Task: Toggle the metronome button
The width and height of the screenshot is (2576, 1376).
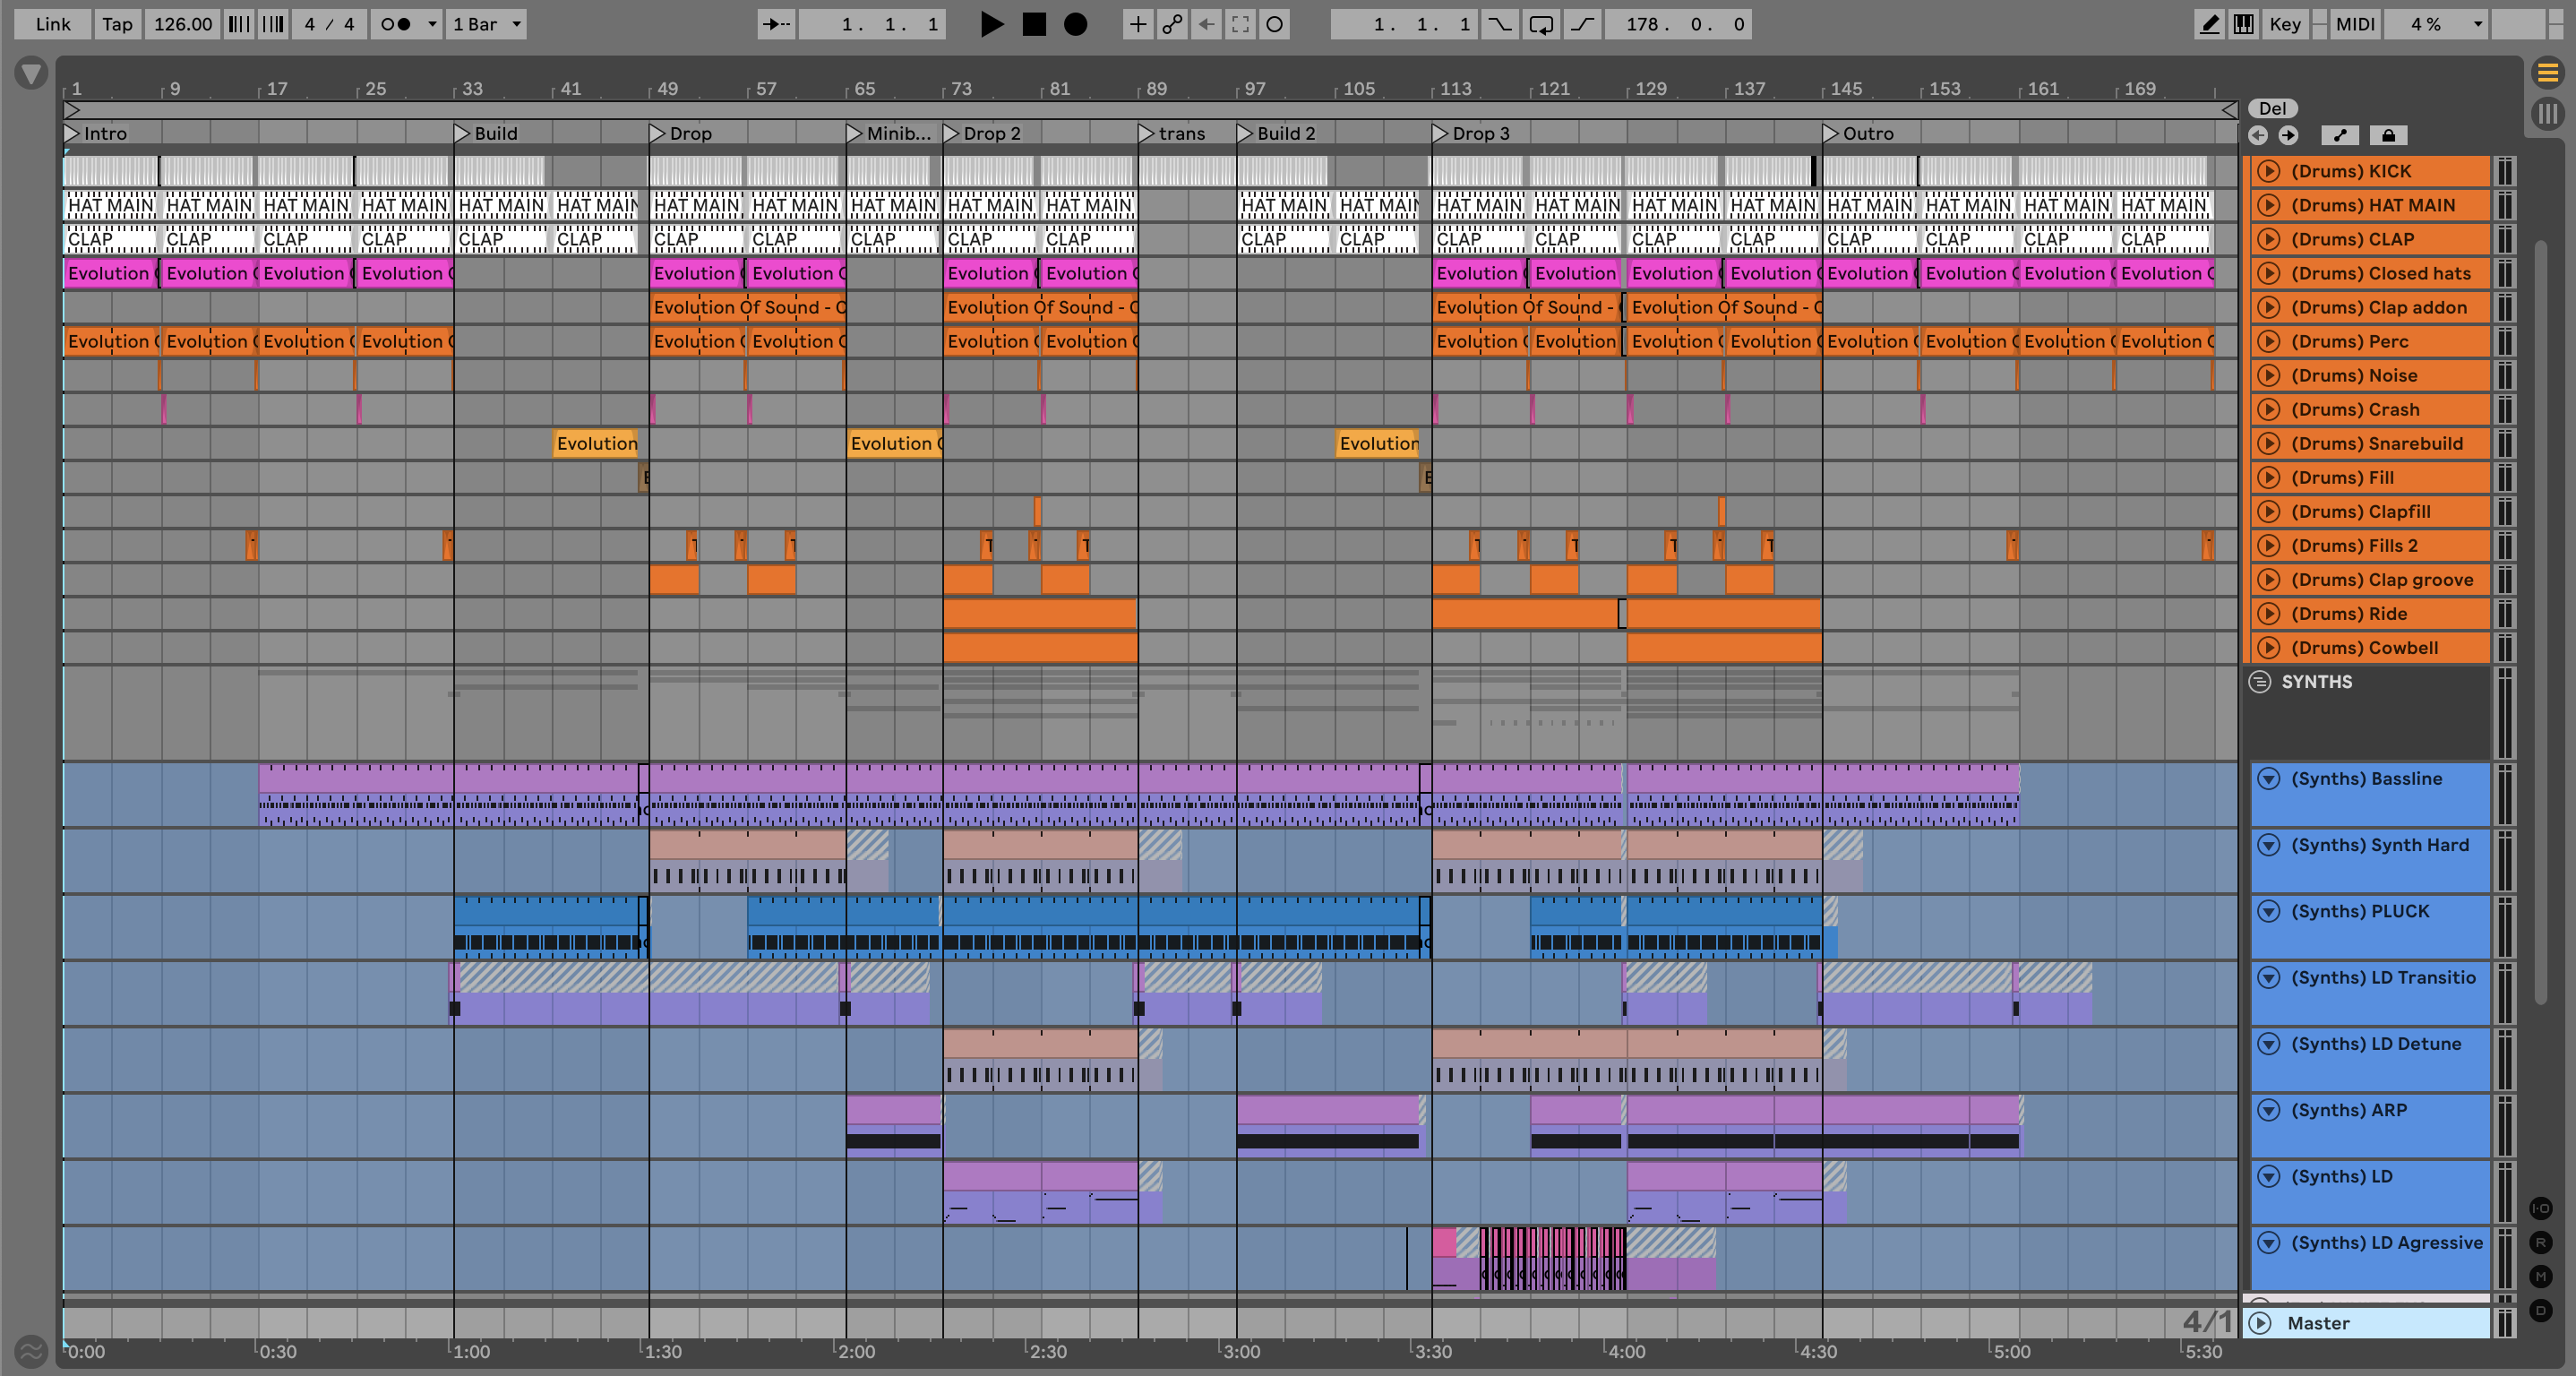Action: coord(396,24)
